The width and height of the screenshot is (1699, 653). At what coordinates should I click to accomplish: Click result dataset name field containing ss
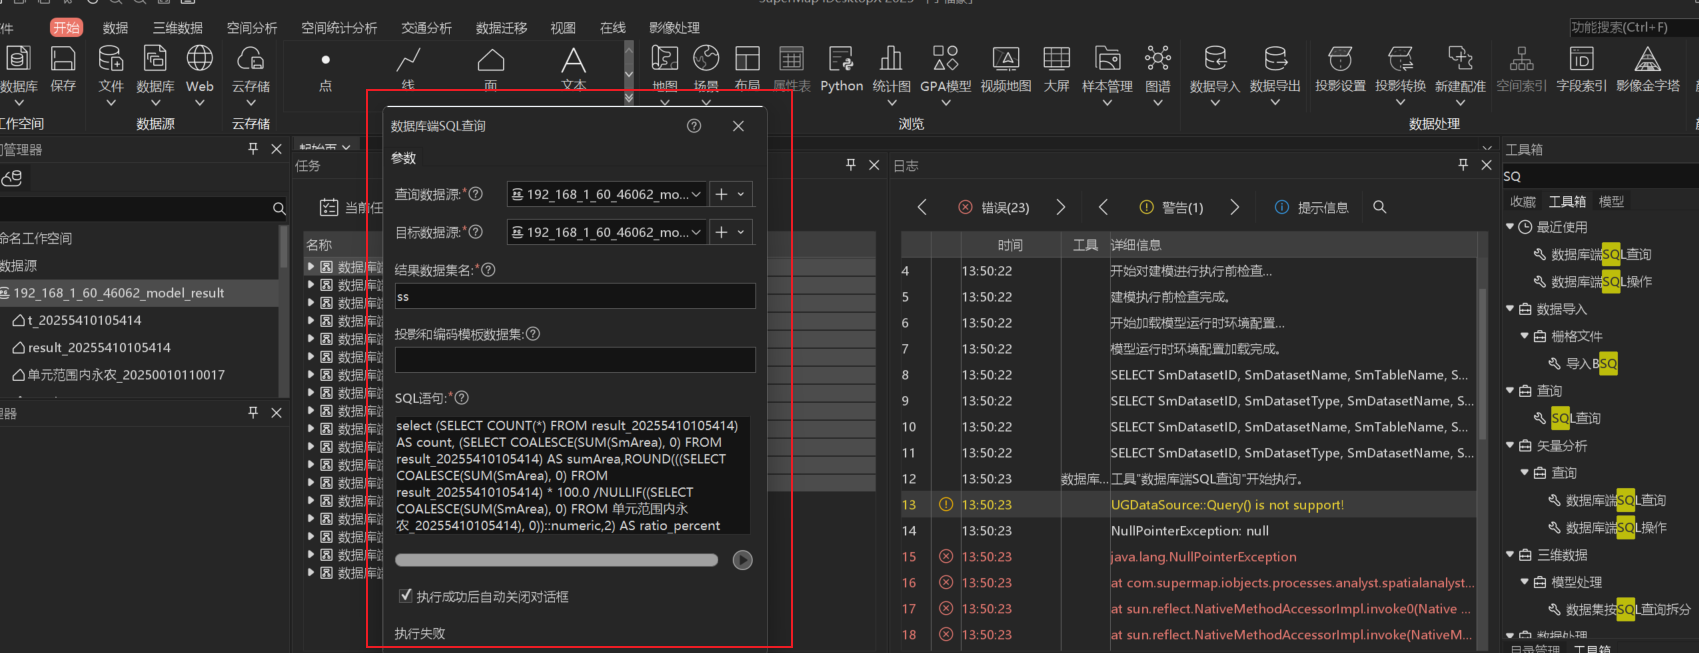[x=575, y=296]
